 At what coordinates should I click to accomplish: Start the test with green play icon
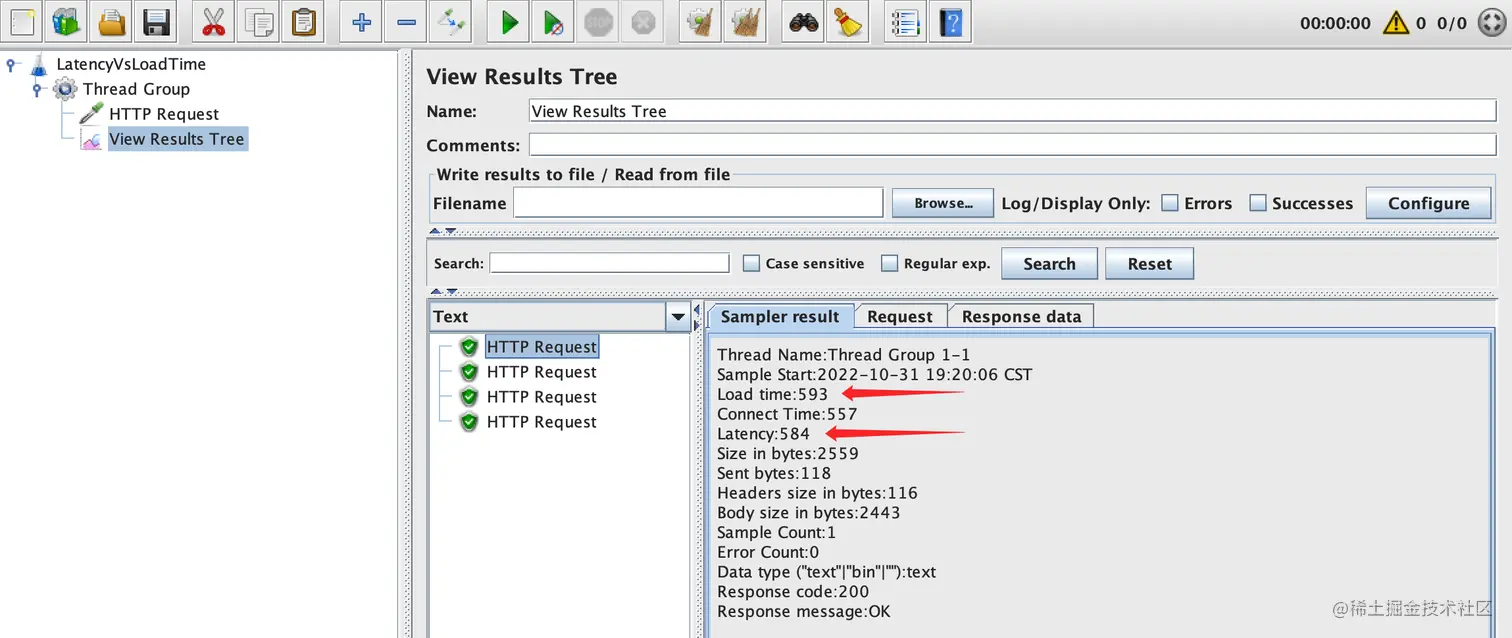click(509, 22)
